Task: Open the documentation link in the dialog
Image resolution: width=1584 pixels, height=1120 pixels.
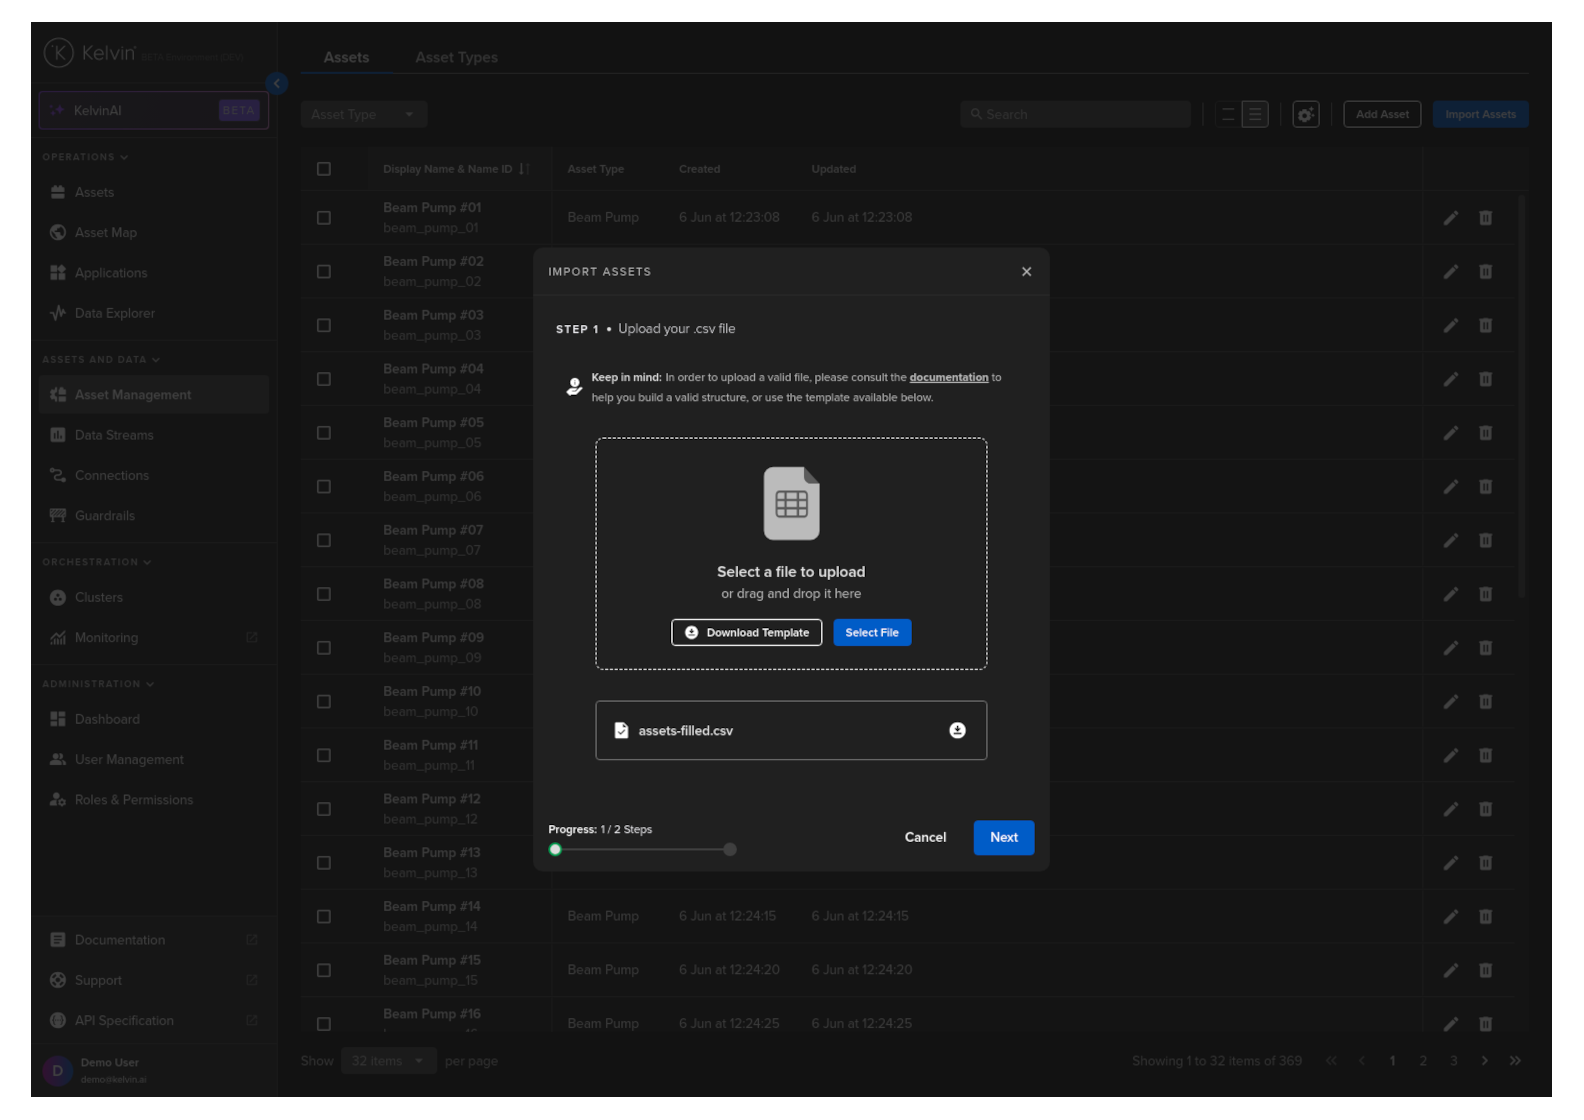Action: tap(948, 378)
